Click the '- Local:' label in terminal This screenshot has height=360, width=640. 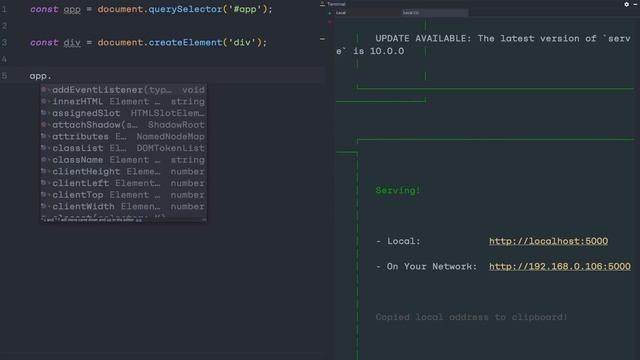[398, 241]
